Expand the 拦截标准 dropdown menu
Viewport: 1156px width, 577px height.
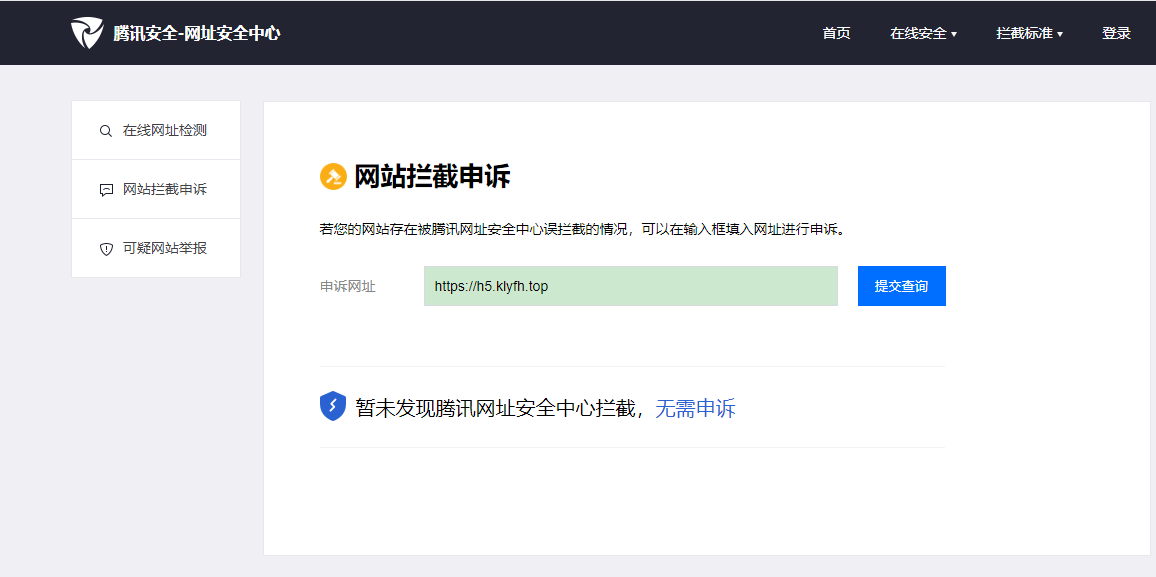pyautogui.click(x=1029, y=33)
